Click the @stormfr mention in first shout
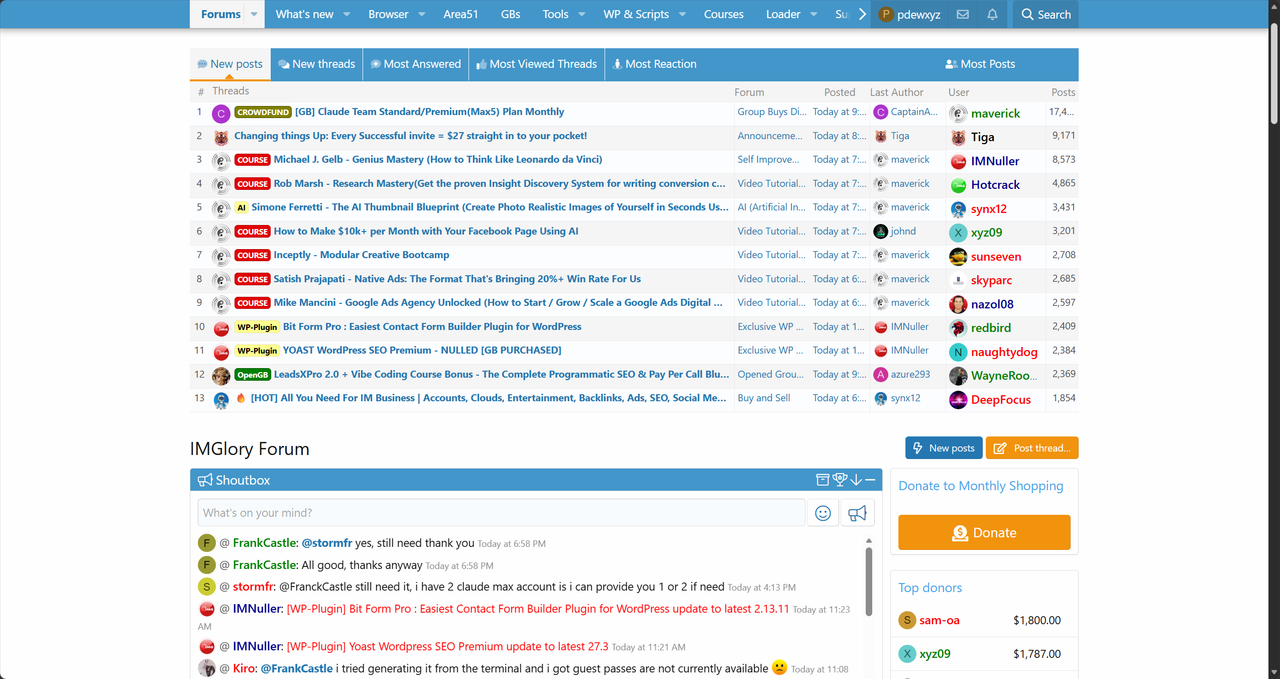This screenshot has width=1280, height=679. click(326, 543)
